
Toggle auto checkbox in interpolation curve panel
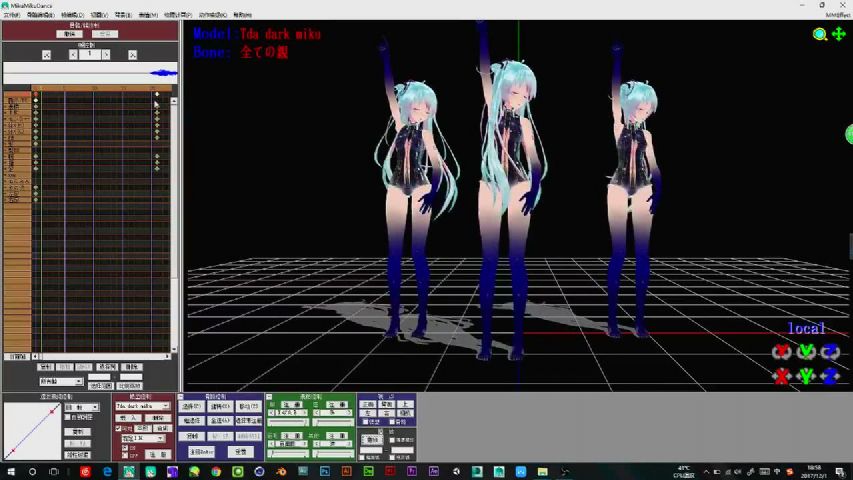pyautogui.click(x=67, y=417)
